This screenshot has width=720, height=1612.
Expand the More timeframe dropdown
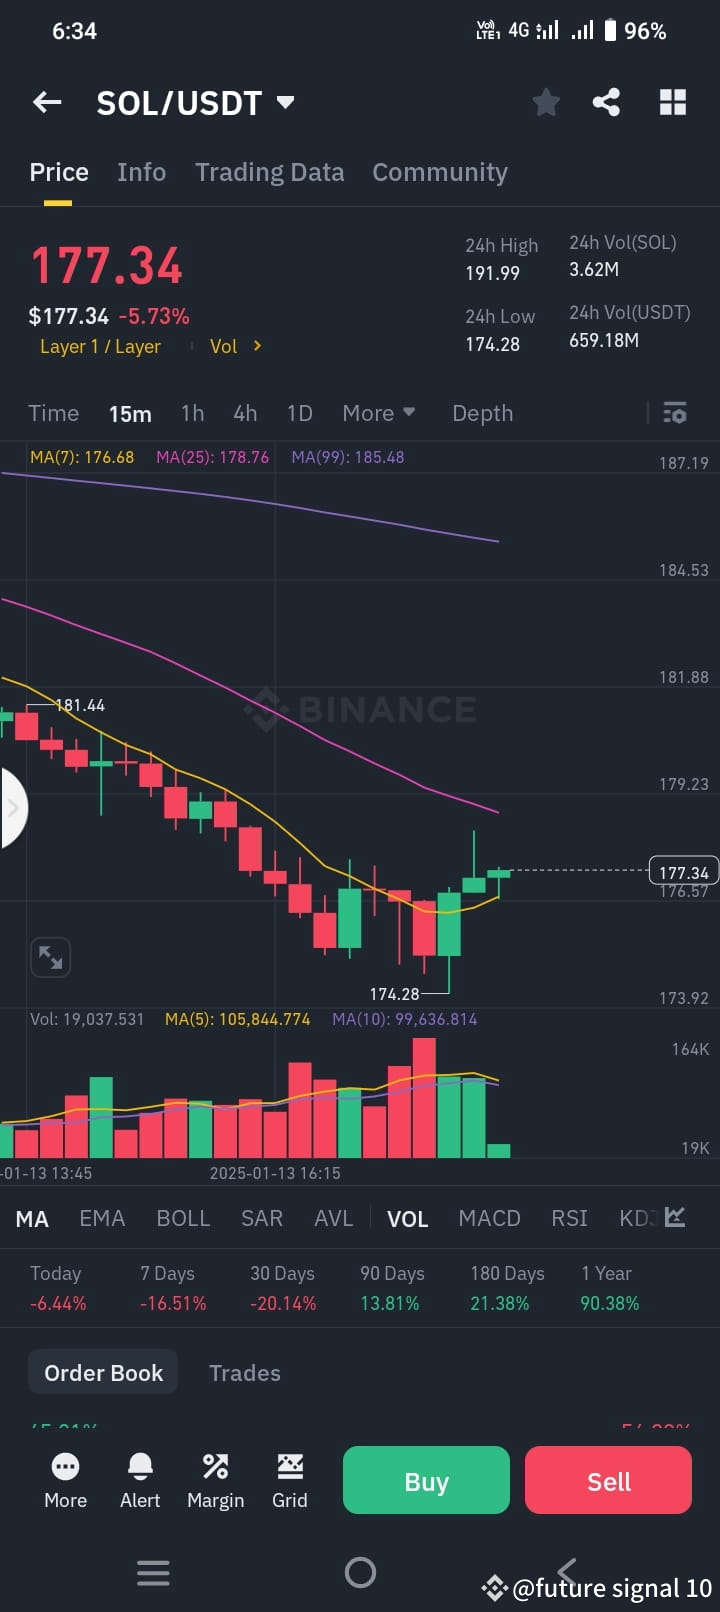pyautogui.click(x=378, y=412)
